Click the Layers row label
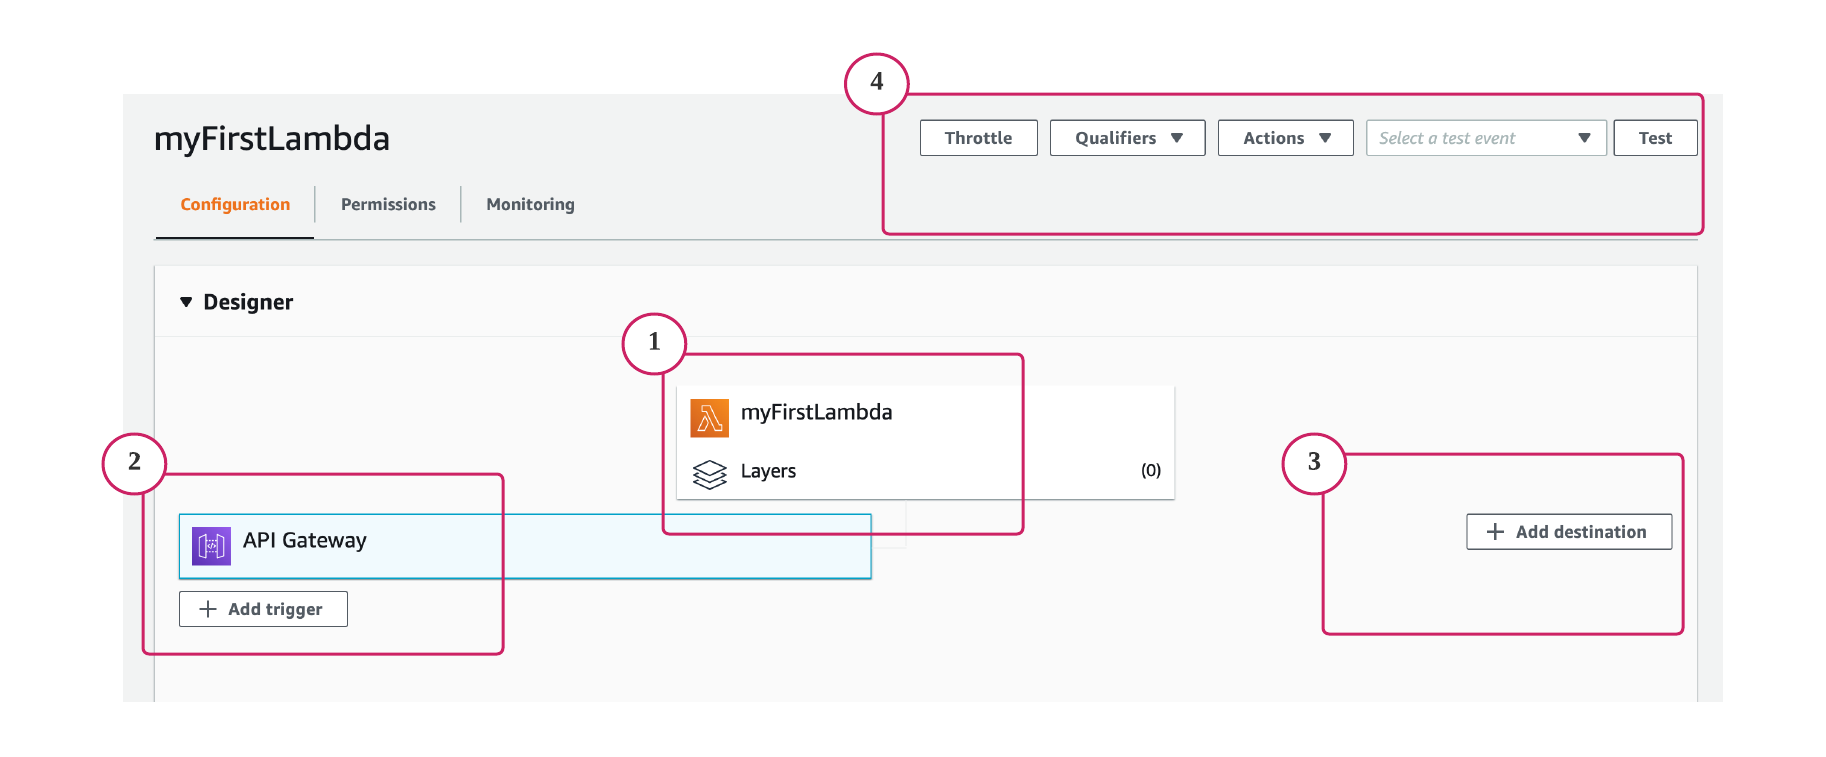The height and width of the screenshot is (757, 1826). [768, 471]
